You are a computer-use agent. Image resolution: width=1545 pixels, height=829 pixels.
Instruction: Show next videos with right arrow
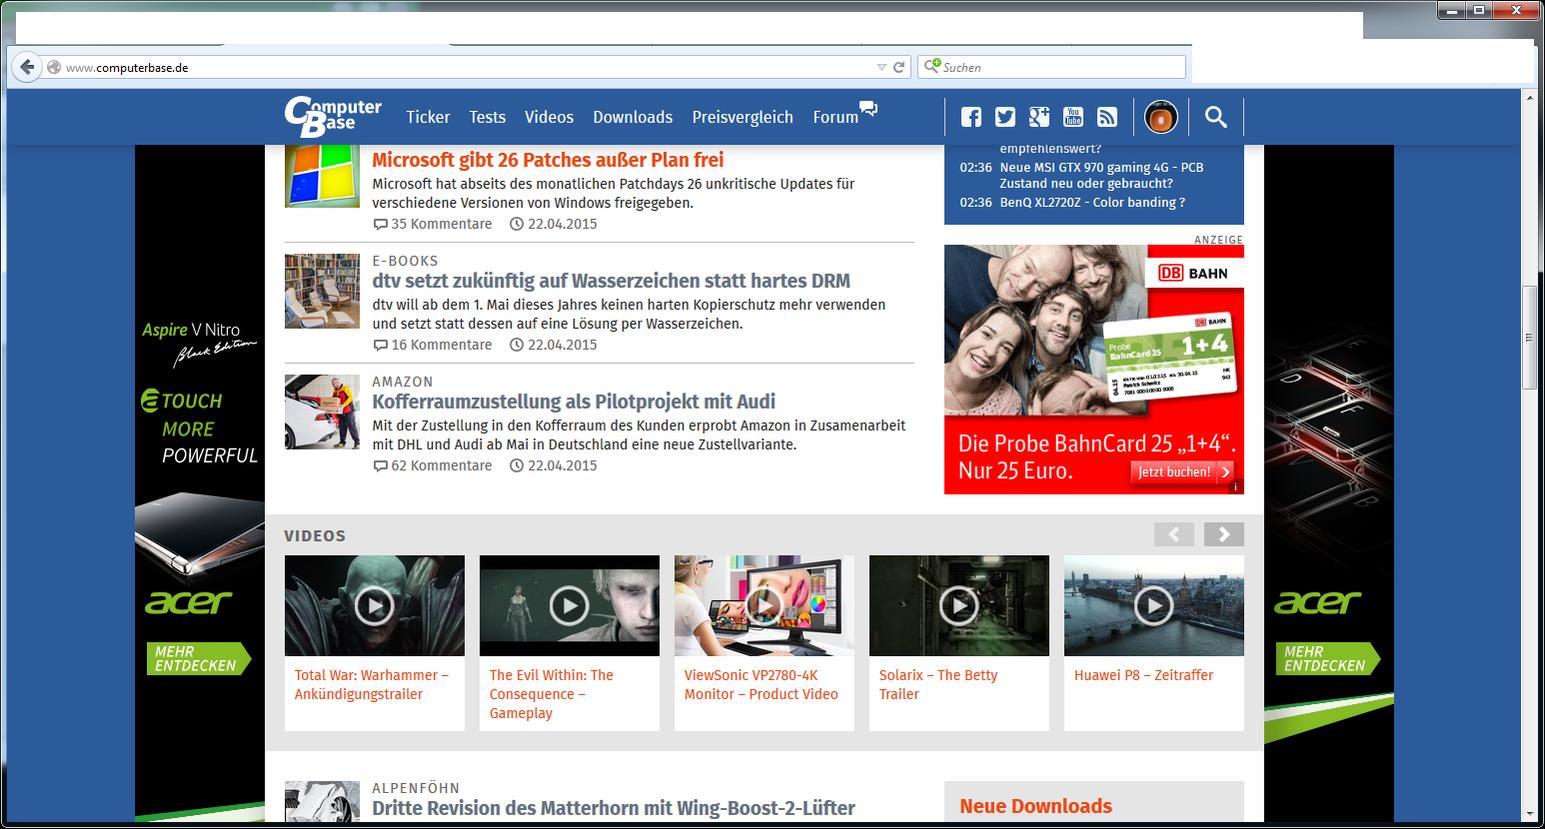point(1224,534)
